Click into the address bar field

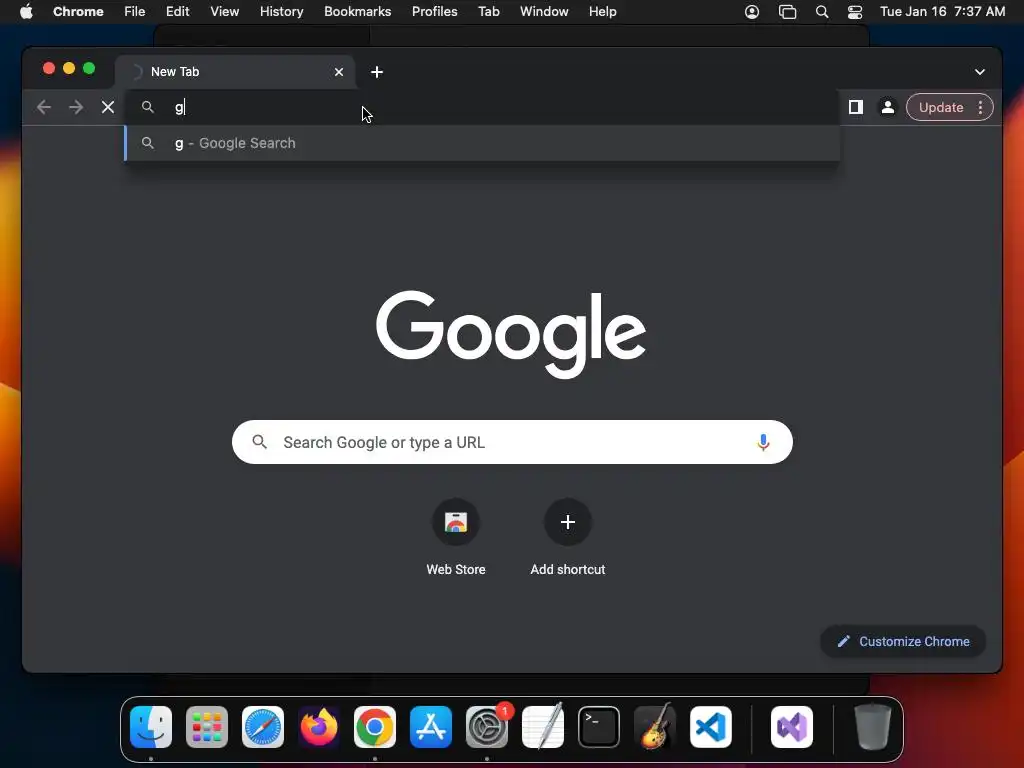[x=482, y=107]
